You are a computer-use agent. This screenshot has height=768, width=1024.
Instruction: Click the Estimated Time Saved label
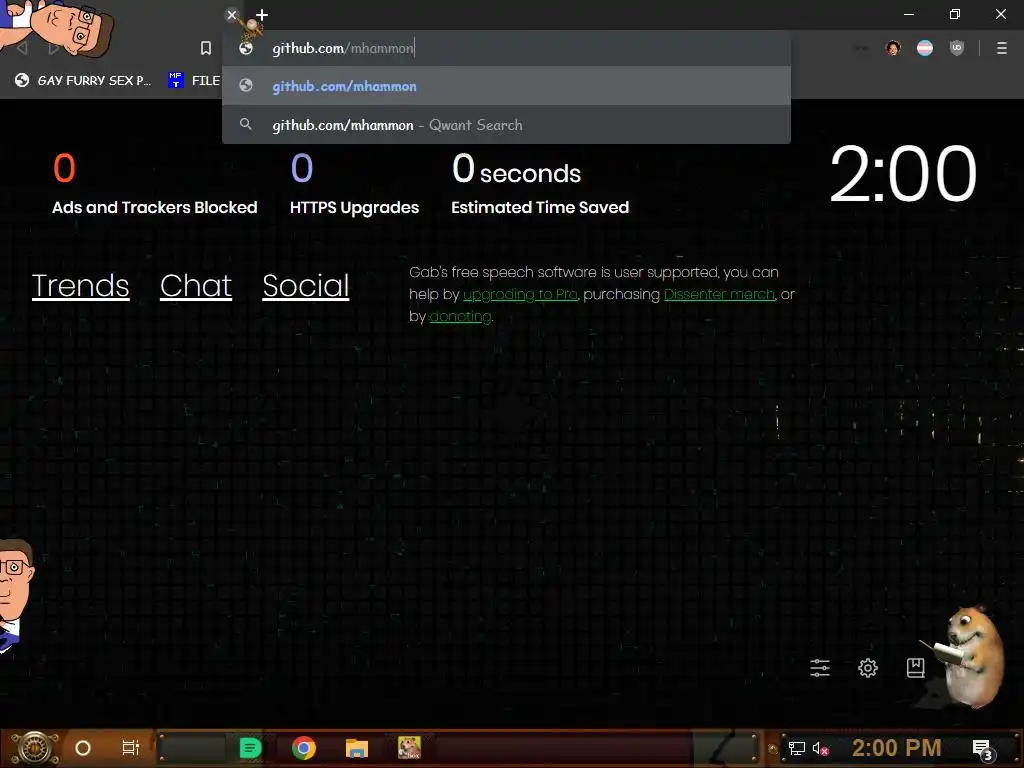539,208
